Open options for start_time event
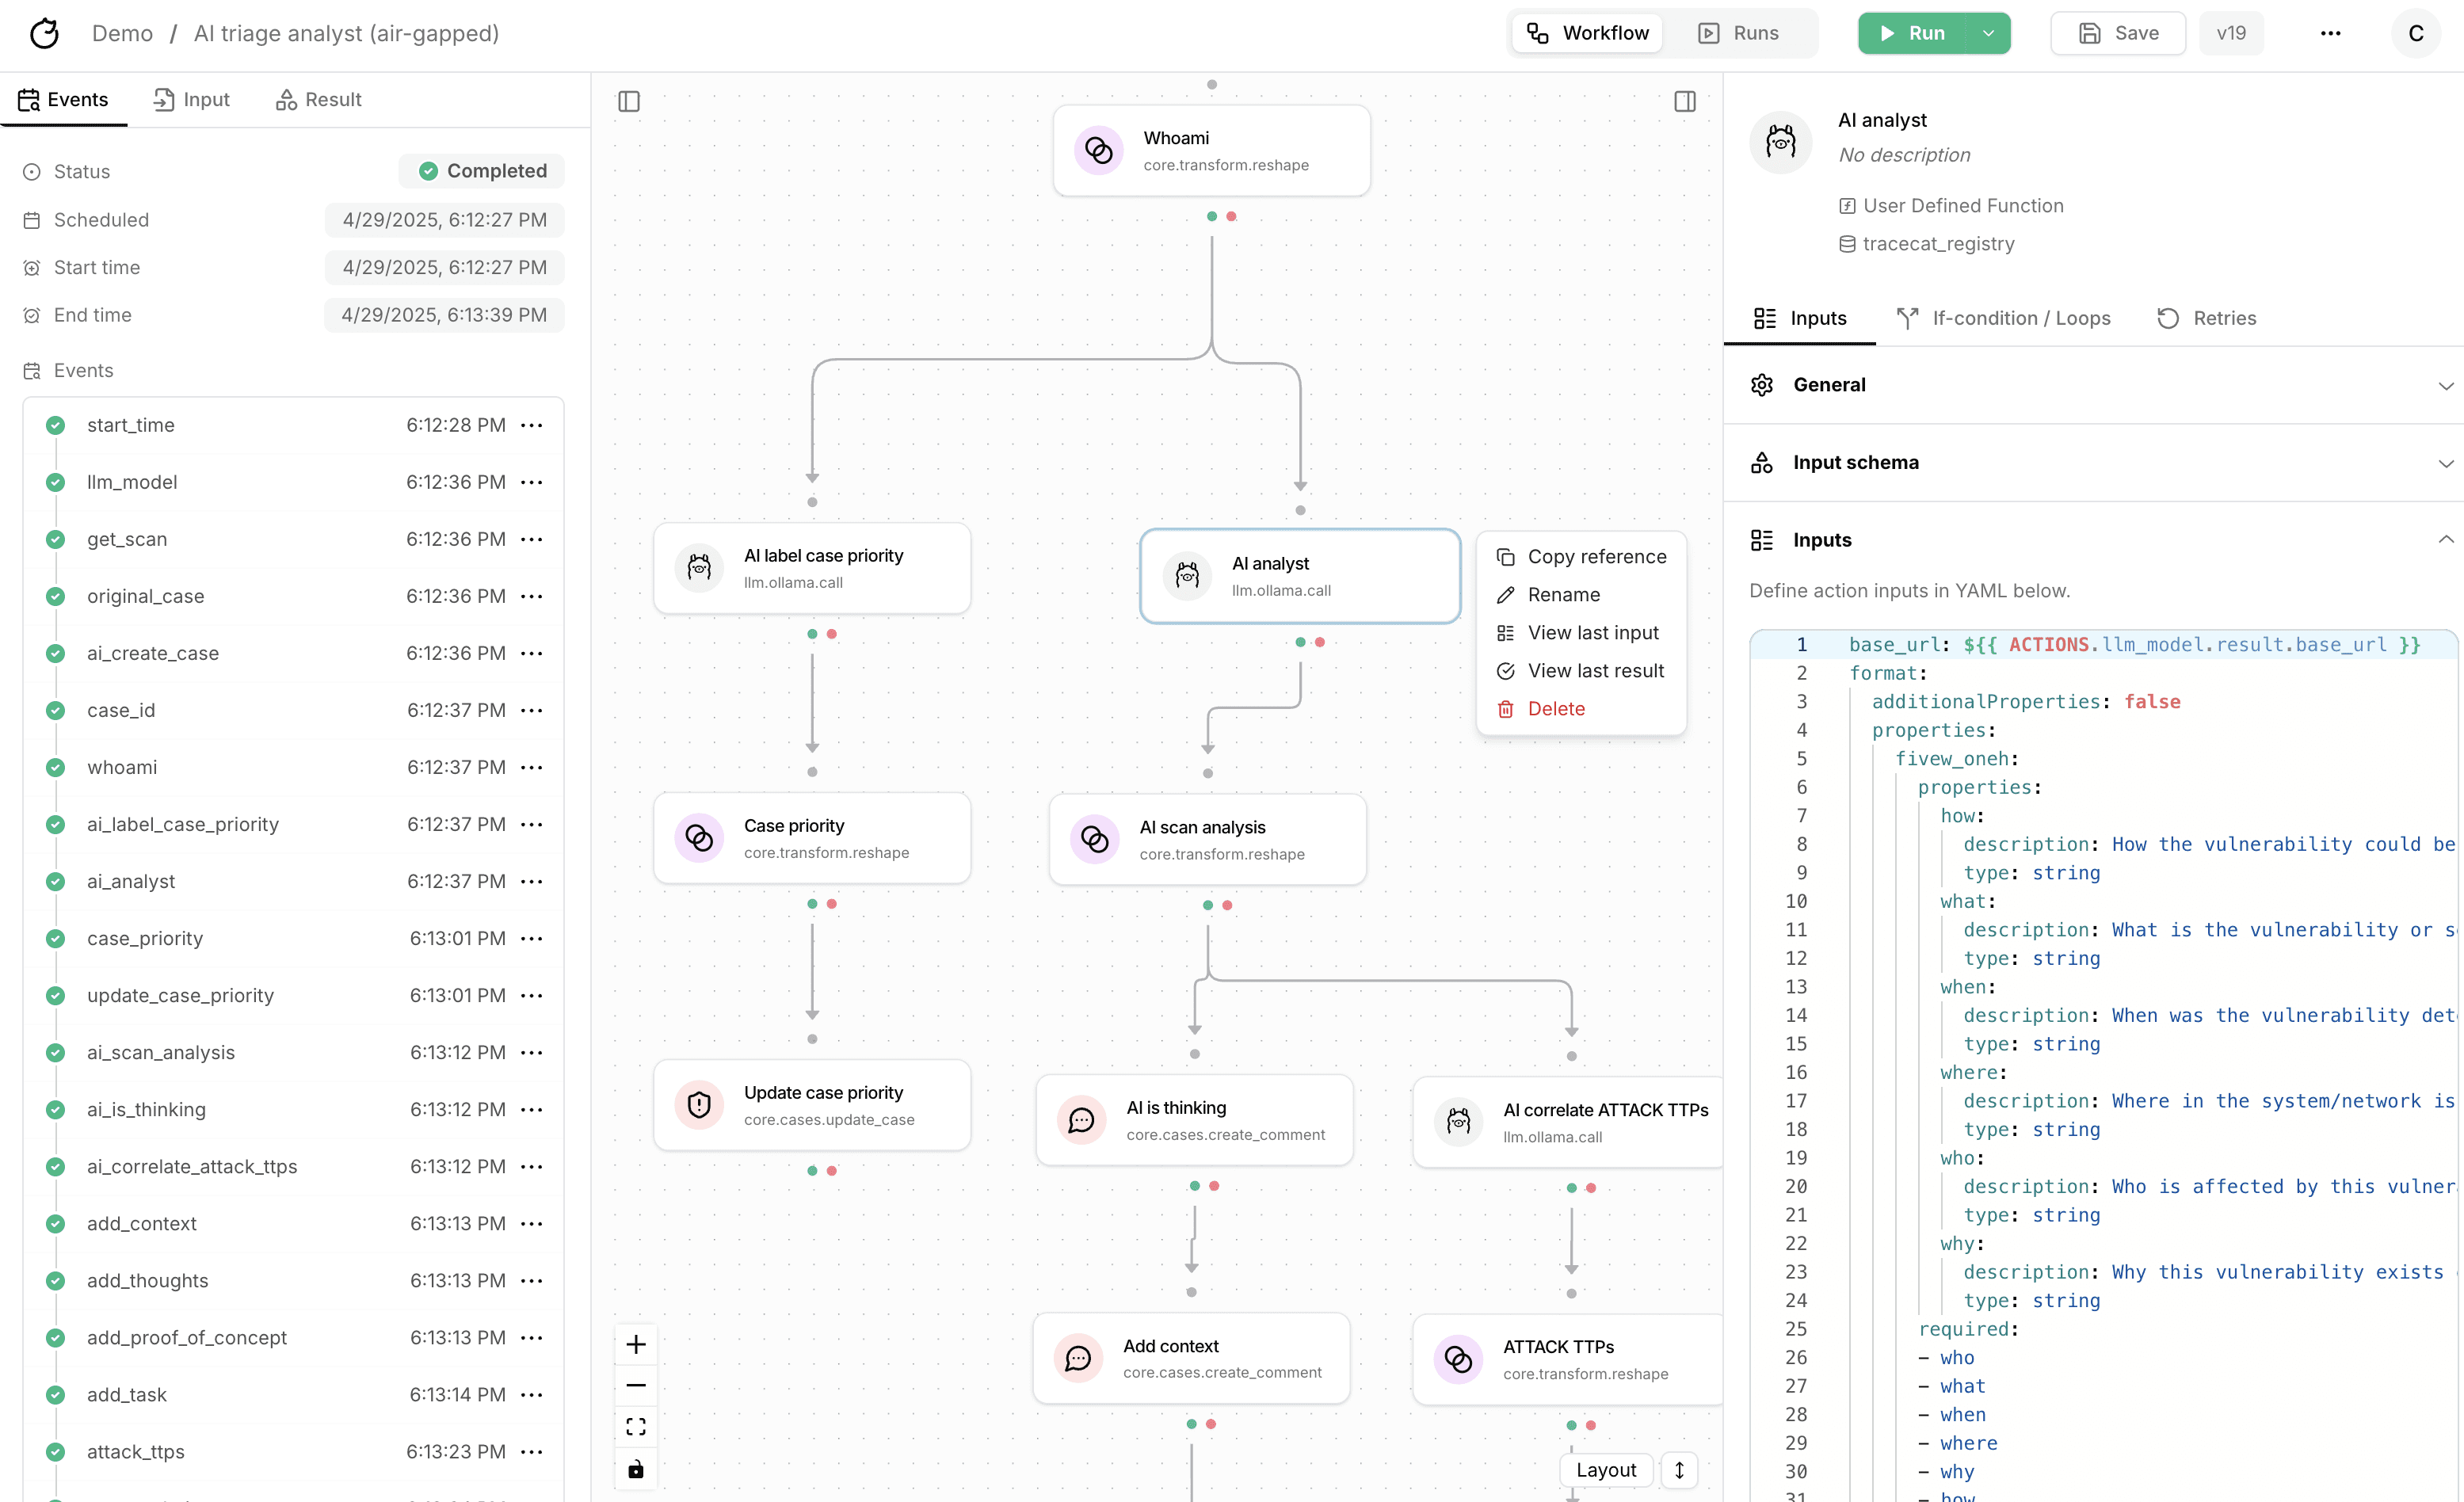Screen dimensions: 2464x1502 point(532,425)
